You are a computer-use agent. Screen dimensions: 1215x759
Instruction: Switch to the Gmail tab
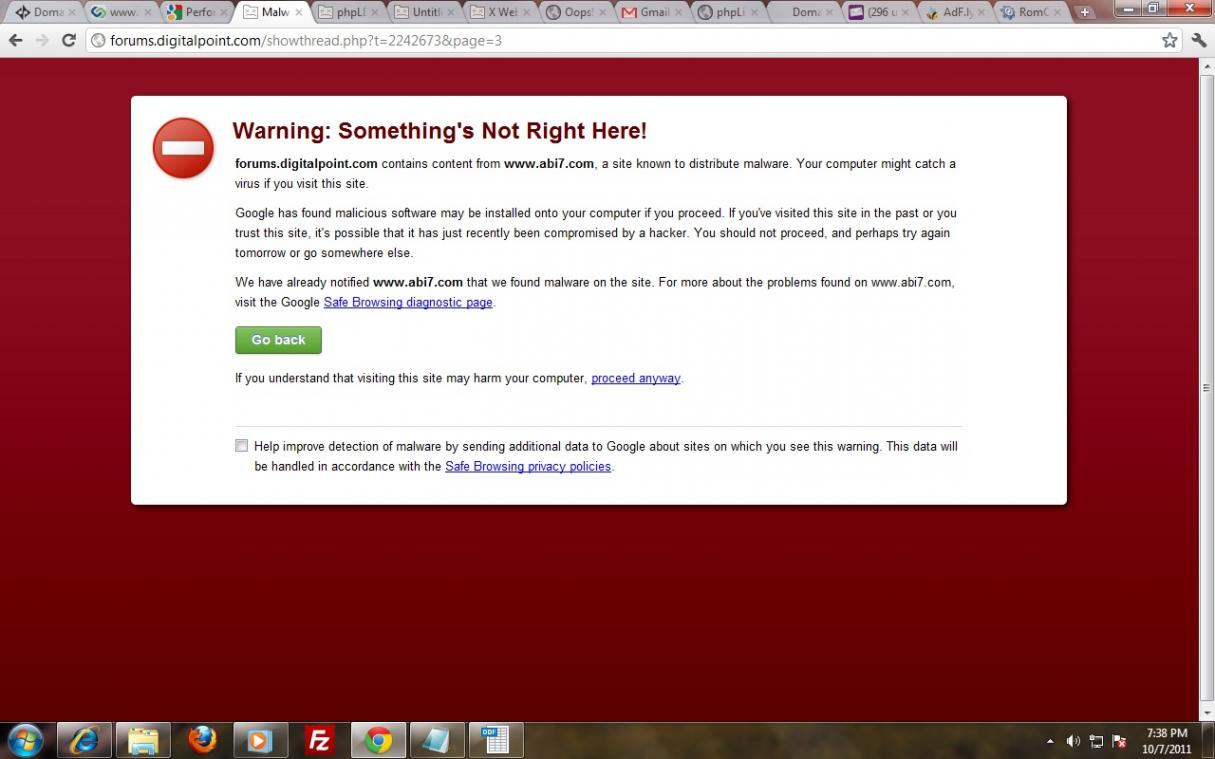click(651, 13)
